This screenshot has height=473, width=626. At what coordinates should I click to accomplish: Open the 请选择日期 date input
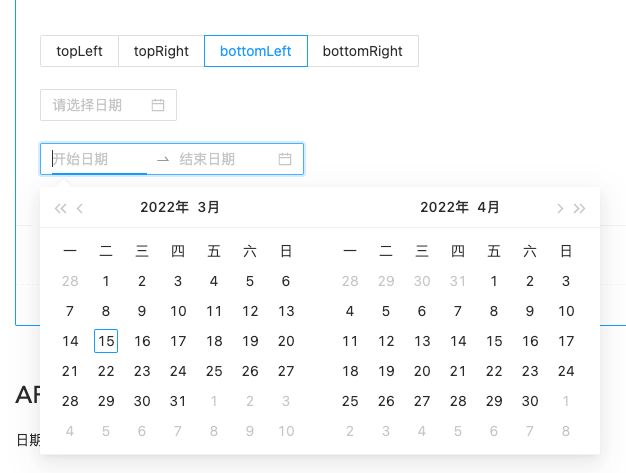[x=108, y=105]
